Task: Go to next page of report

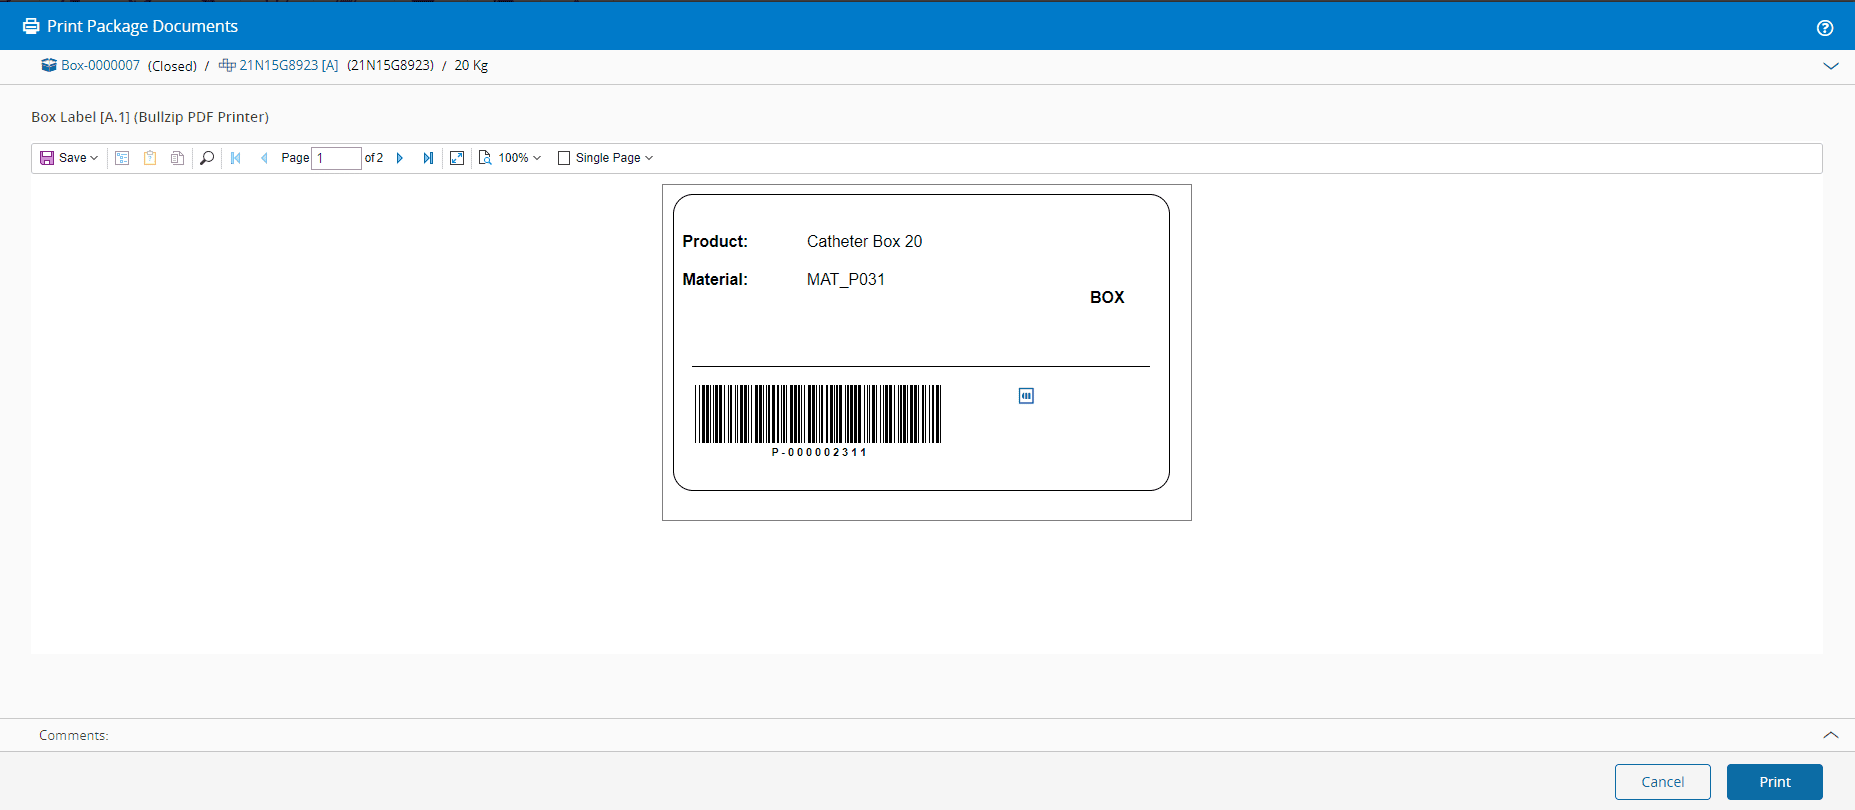Action: coord(400,158)
